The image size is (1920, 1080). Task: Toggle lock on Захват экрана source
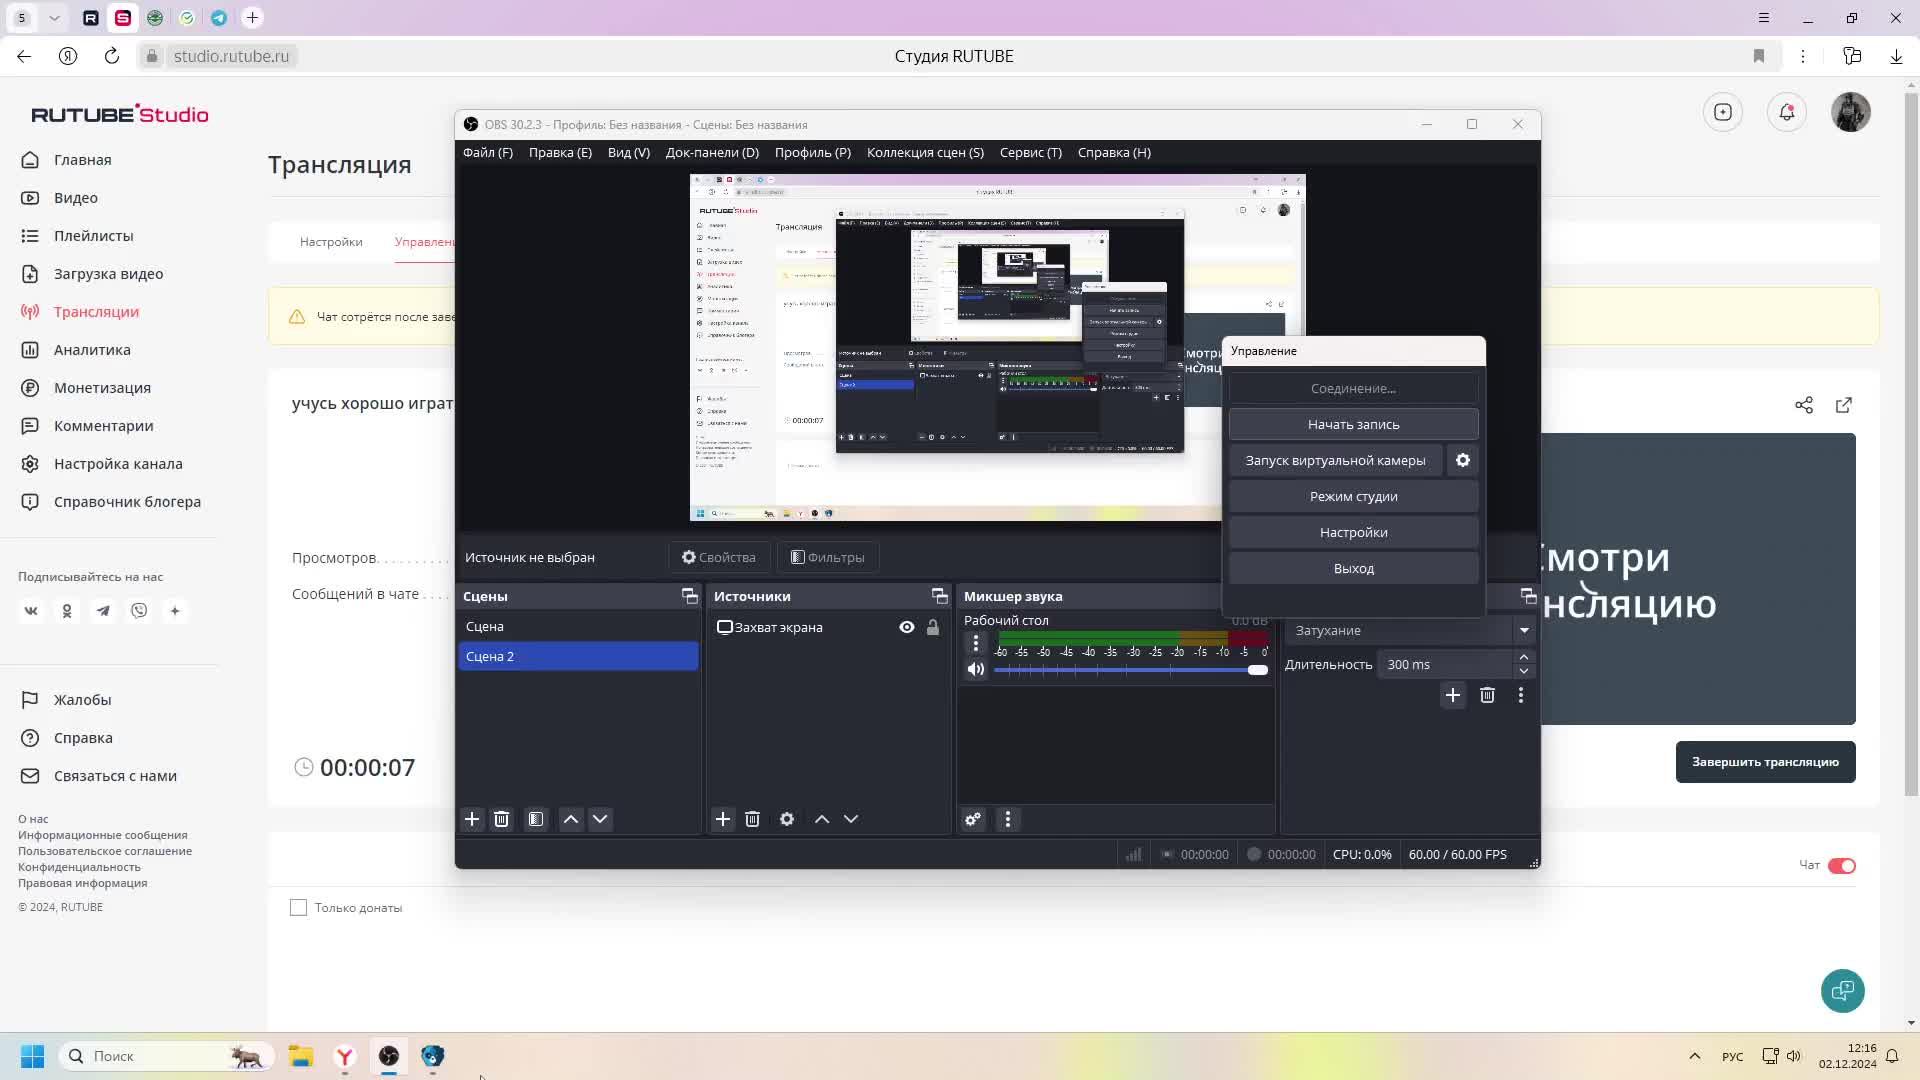(x=933, y=627)
